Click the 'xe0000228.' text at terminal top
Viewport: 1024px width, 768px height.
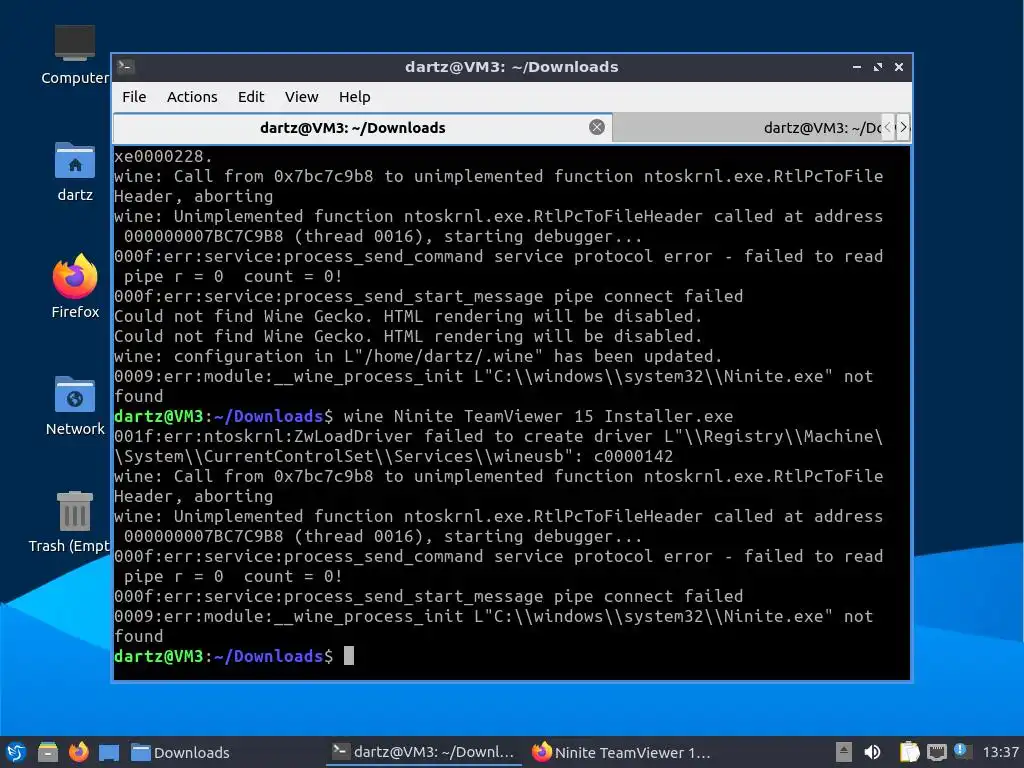tap(163, 156)
